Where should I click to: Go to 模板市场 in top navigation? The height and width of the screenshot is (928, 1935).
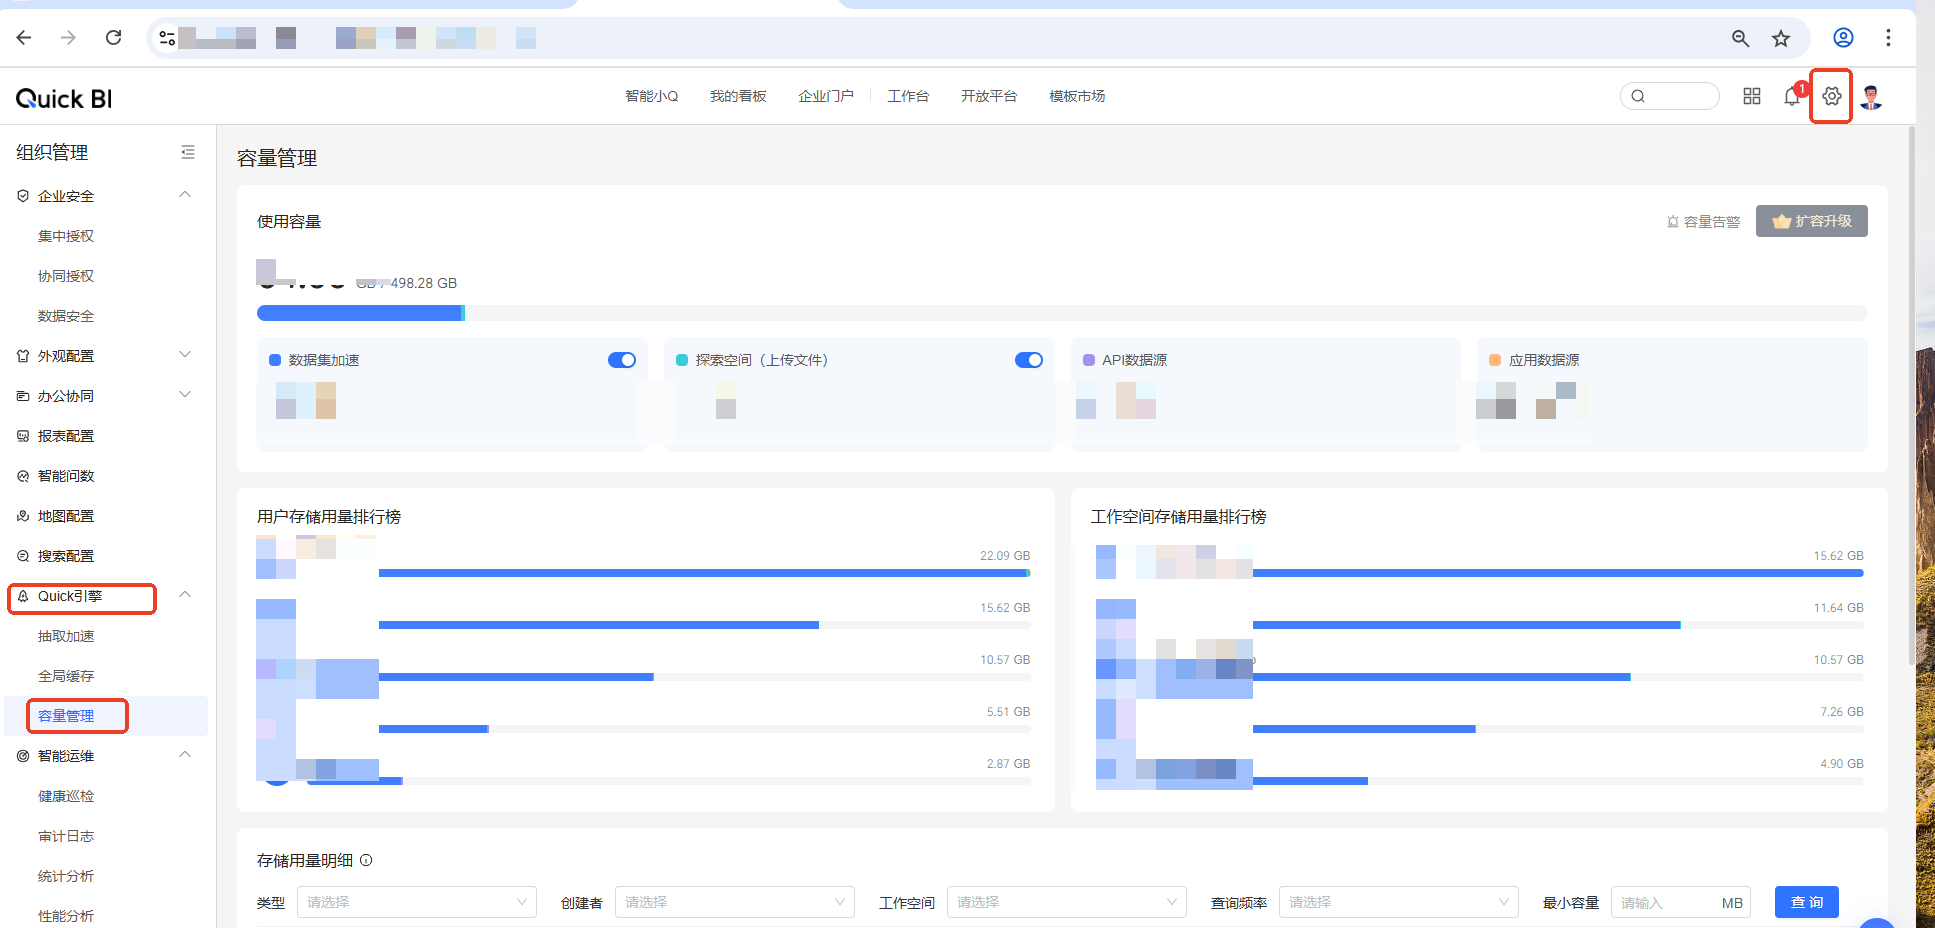coord(1077,96)
